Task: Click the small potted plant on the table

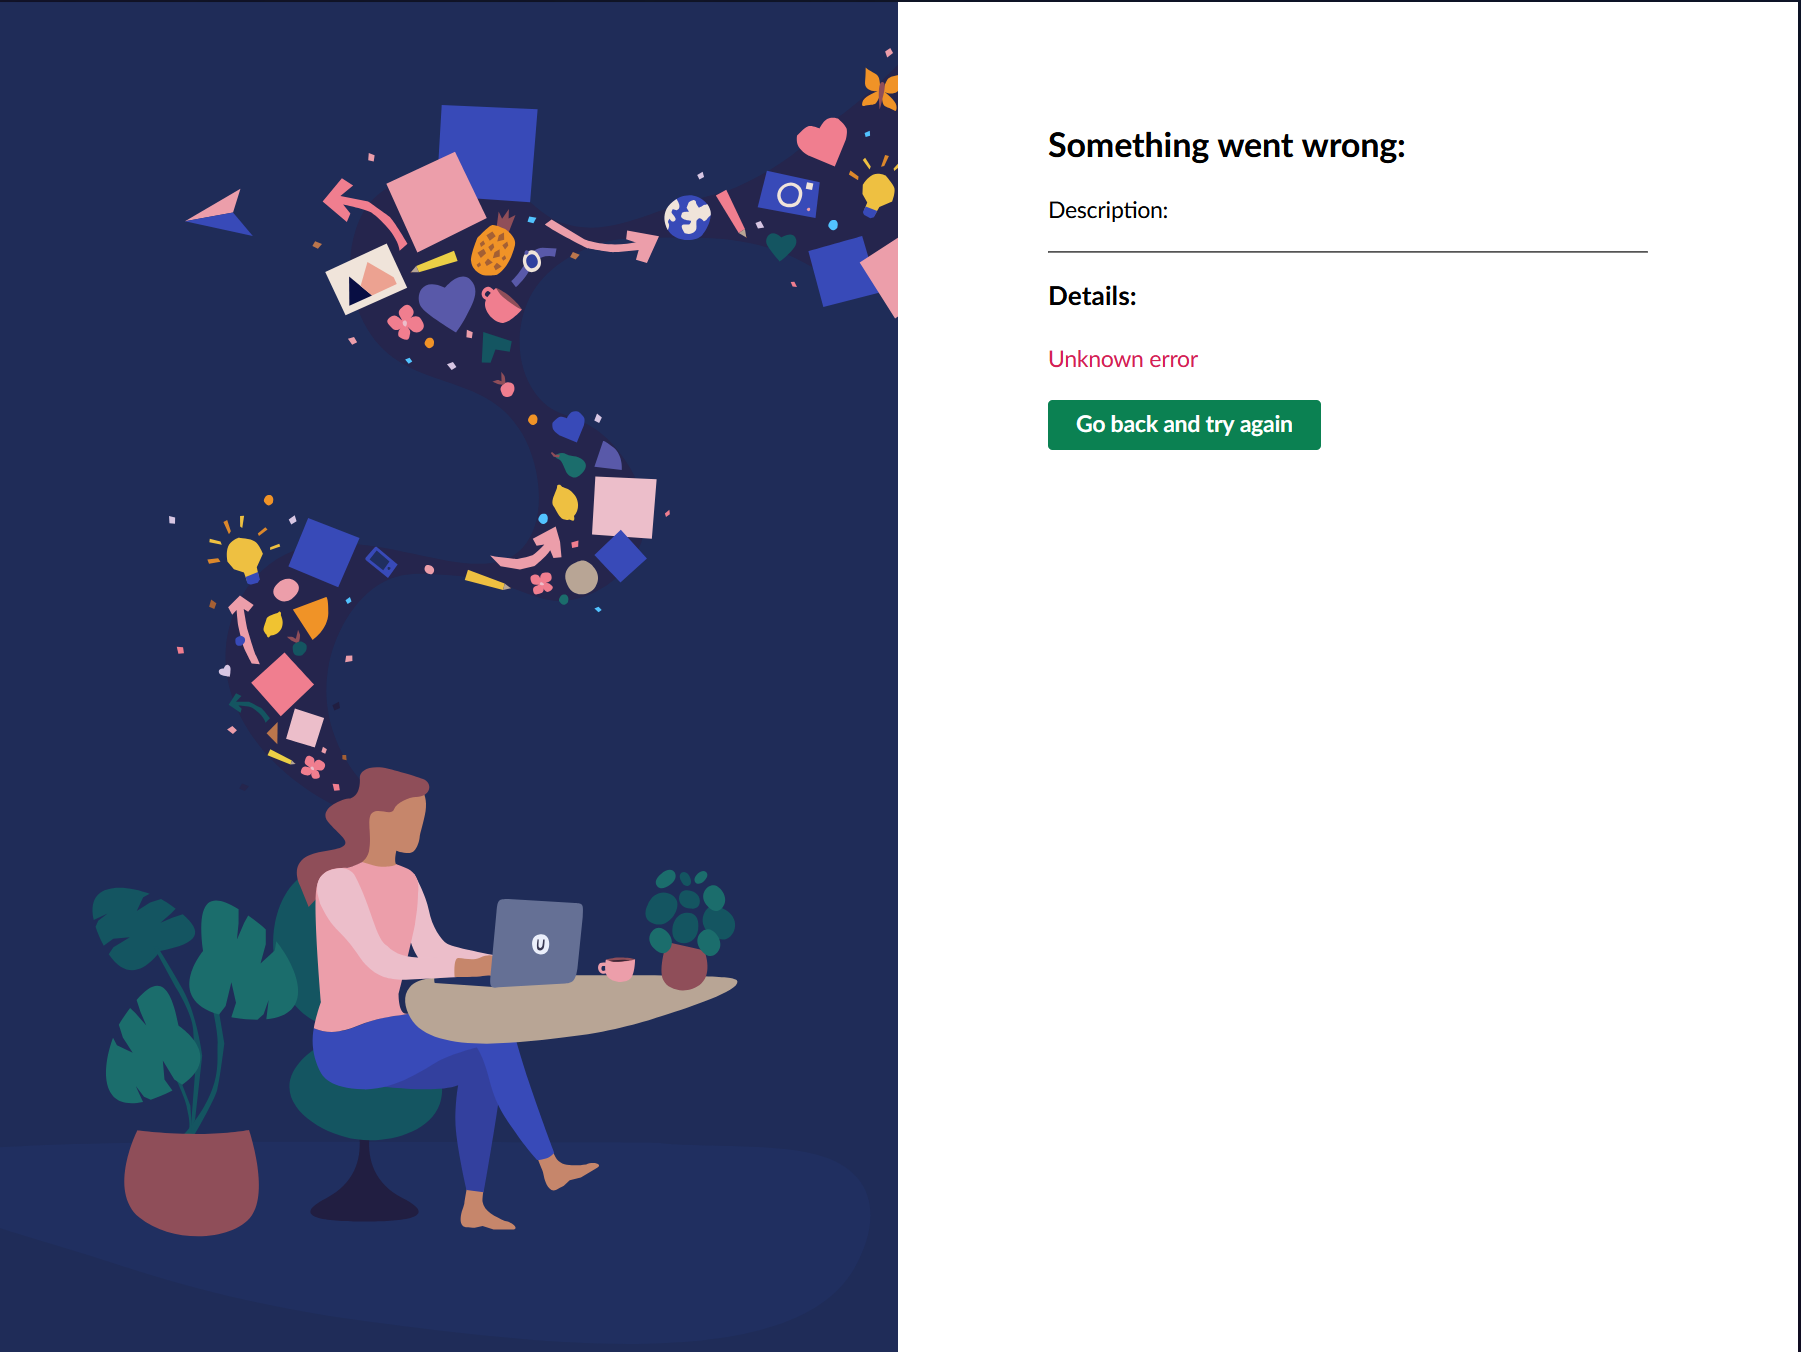Action: tap(688, 930)
